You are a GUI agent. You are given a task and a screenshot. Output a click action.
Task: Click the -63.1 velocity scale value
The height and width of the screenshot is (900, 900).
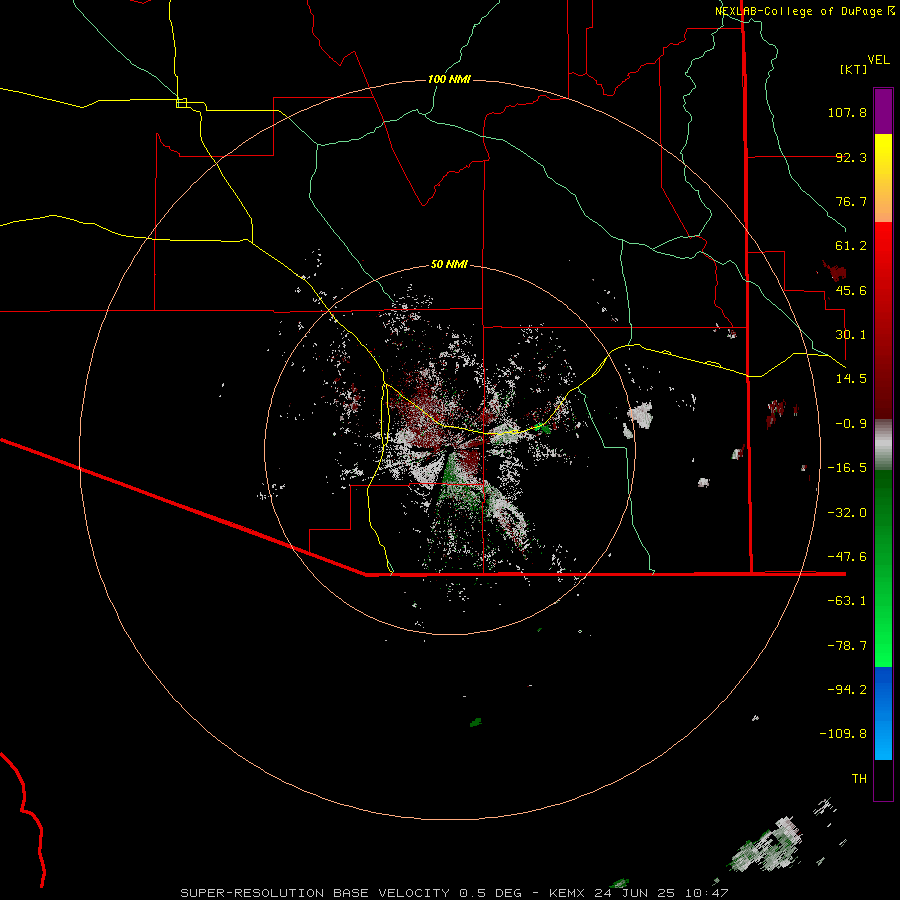847,601
